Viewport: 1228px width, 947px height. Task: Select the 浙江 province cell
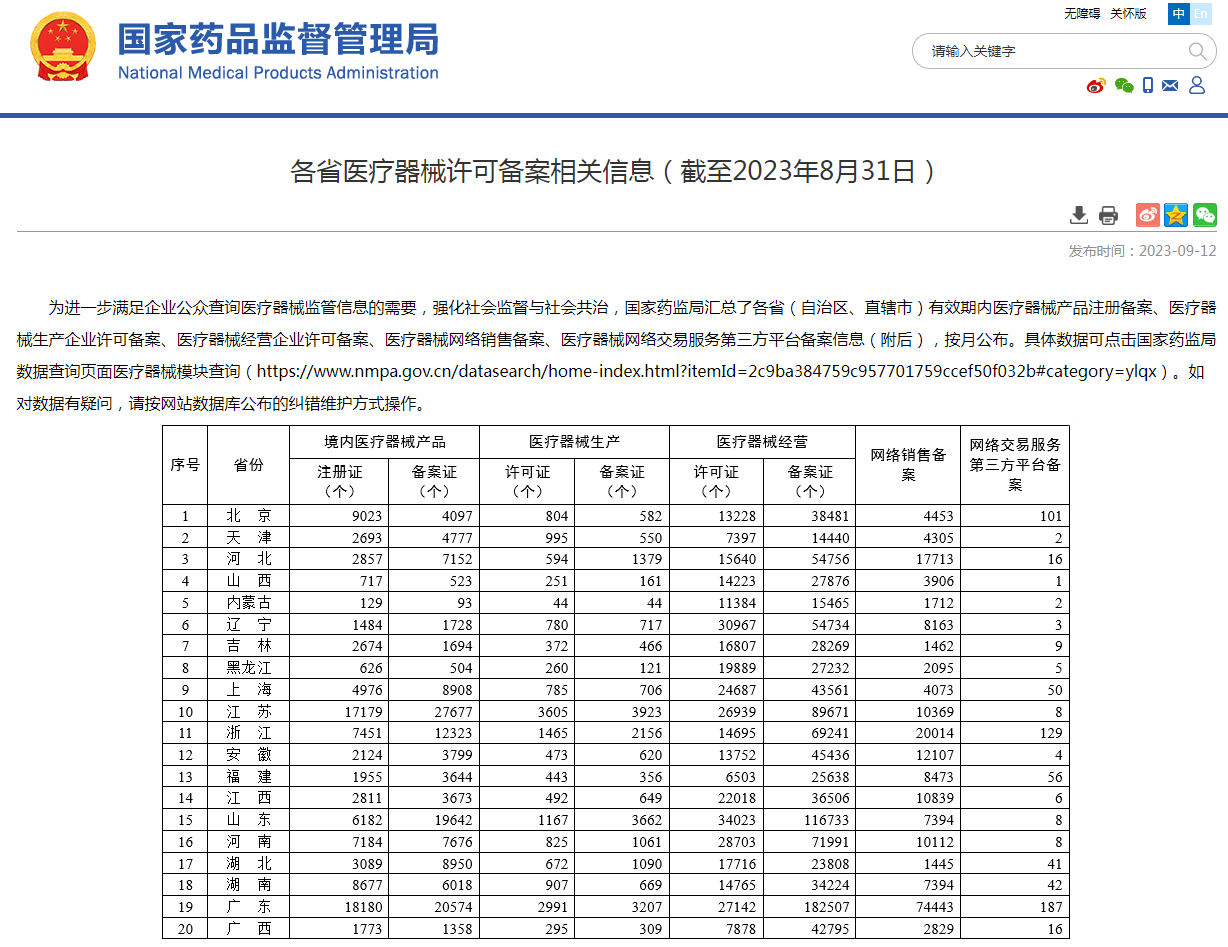pyautogui.click(x=249, y=733)
